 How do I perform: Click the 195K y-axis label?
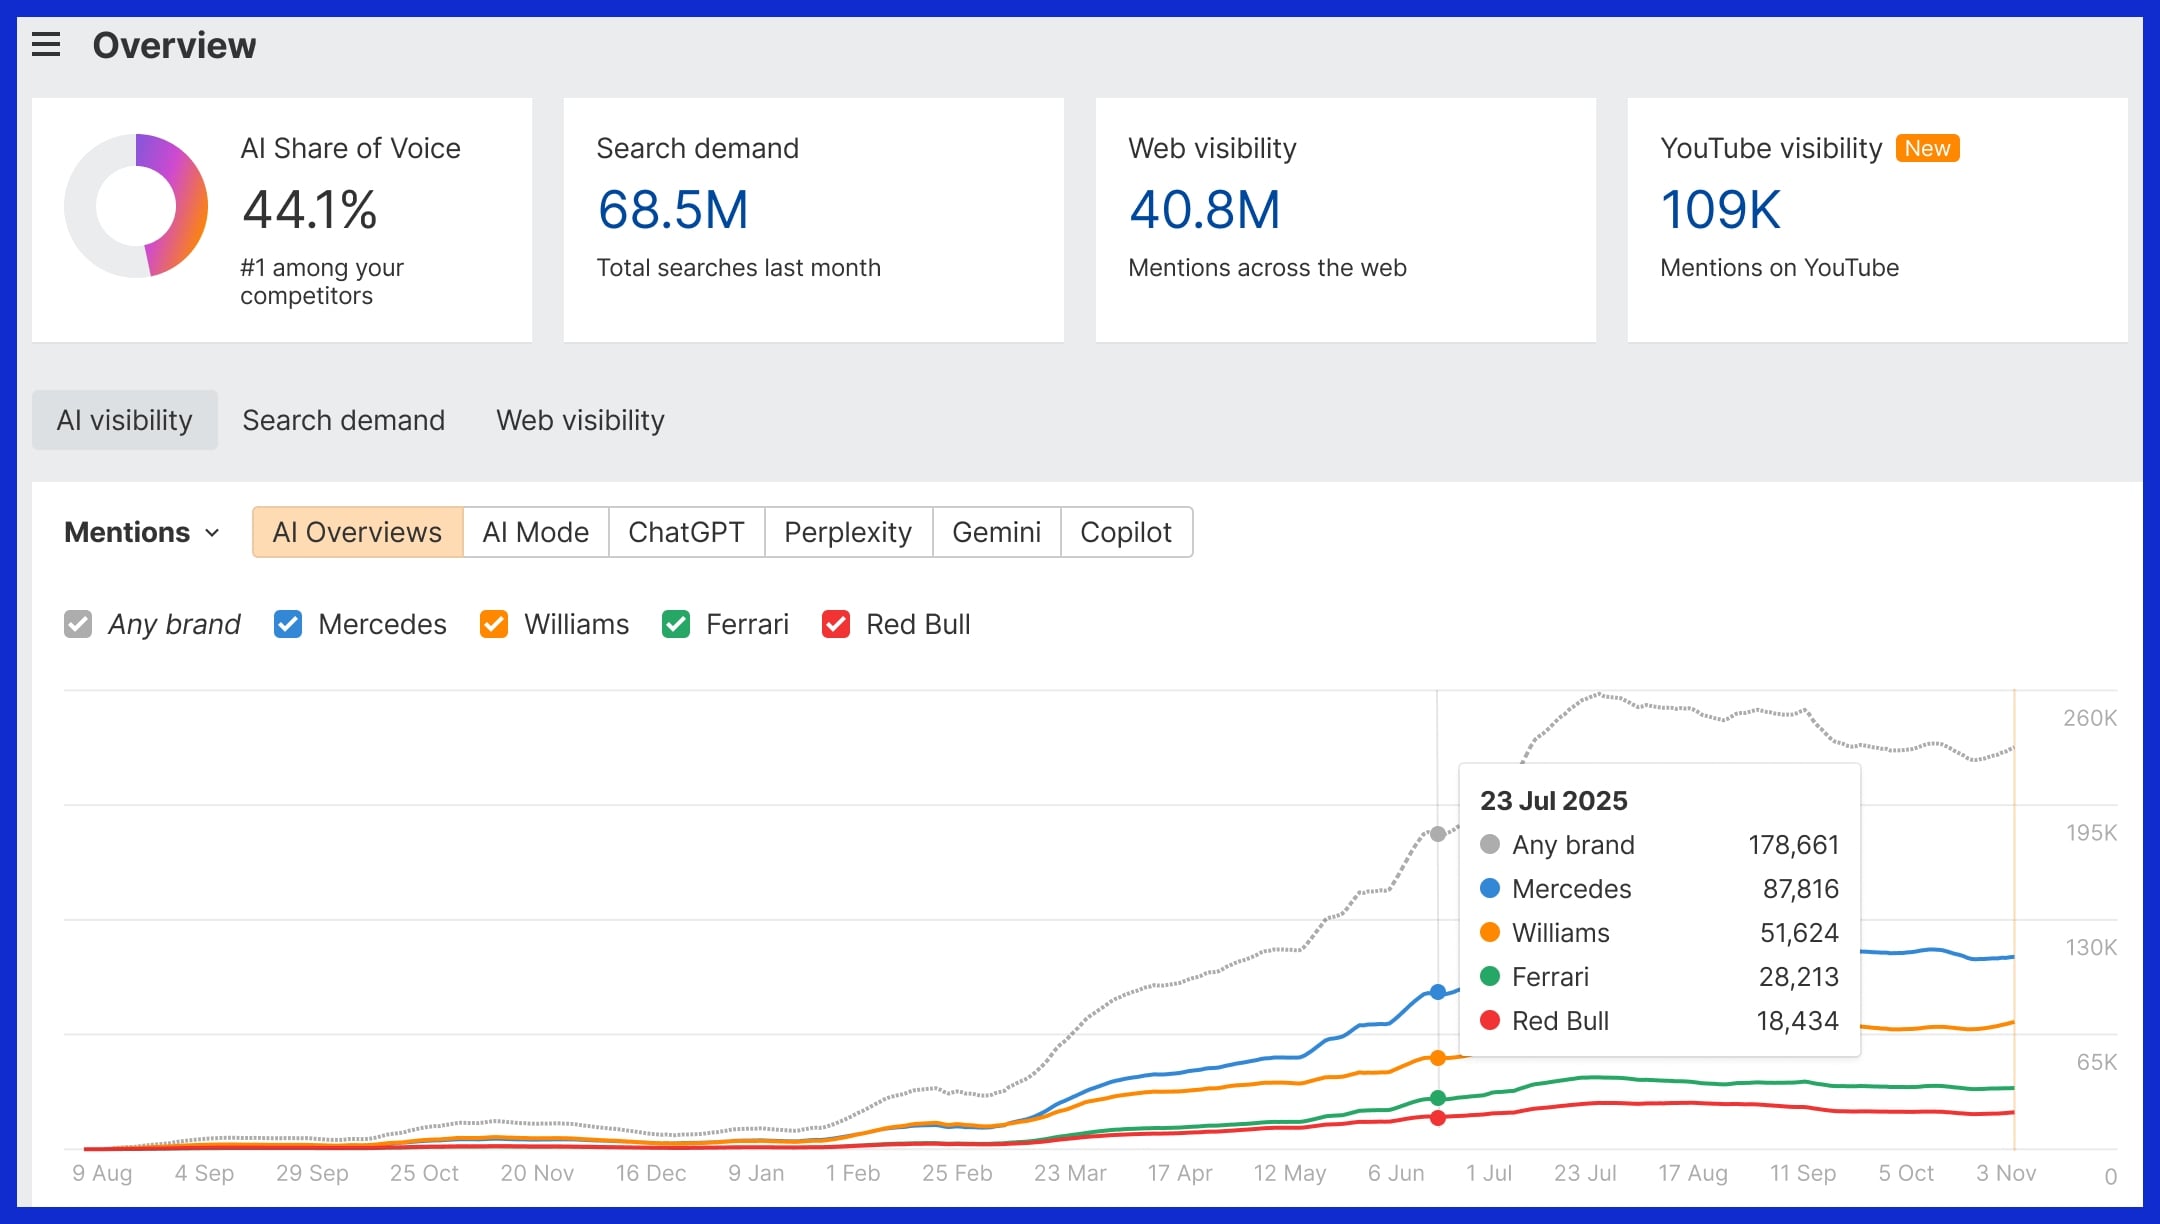[x=2092, y=833]
